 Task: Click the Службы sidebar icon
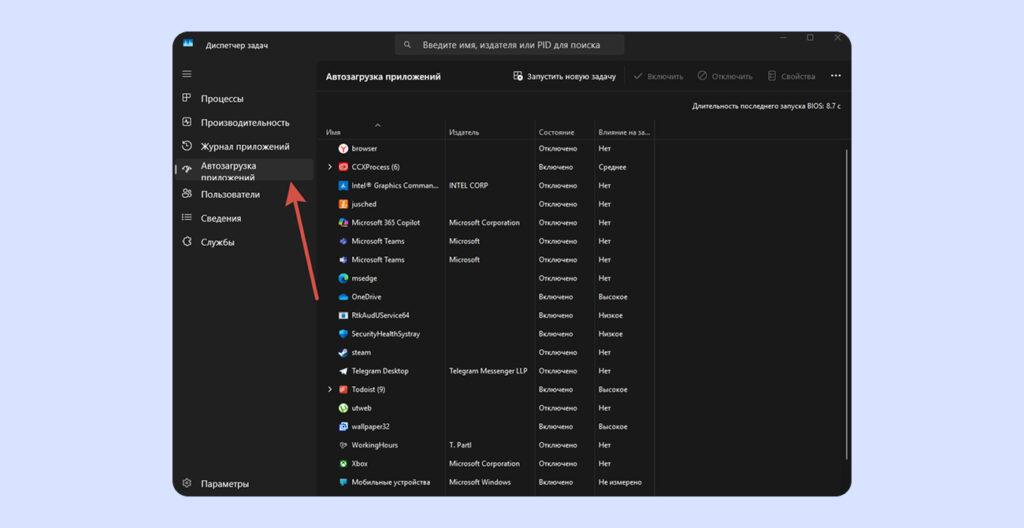[x=187, y=242]
